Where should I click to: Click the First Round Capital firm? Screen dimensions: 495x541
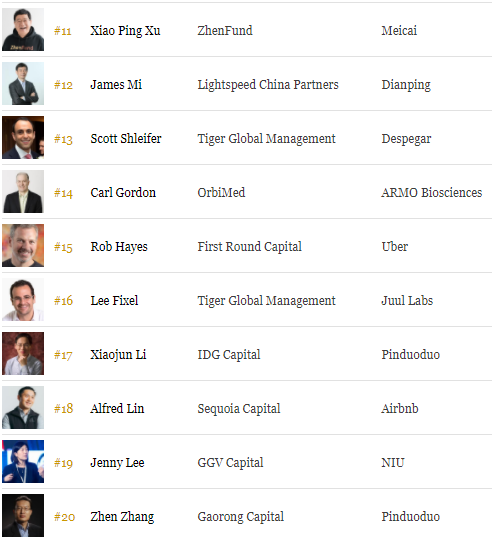click(250, 247)
